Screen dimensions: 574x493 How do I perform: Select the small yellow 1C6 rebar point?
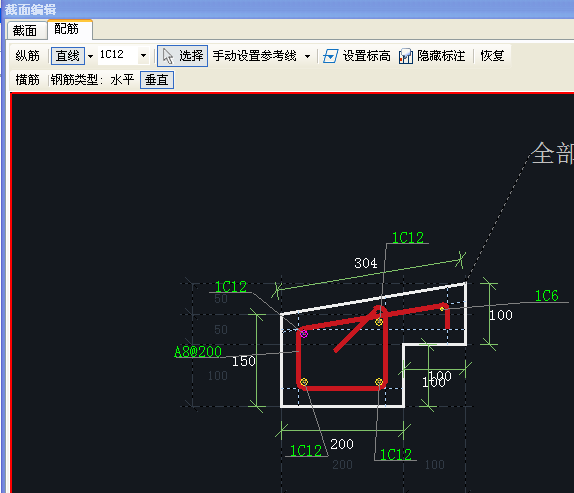coord(442,309)
